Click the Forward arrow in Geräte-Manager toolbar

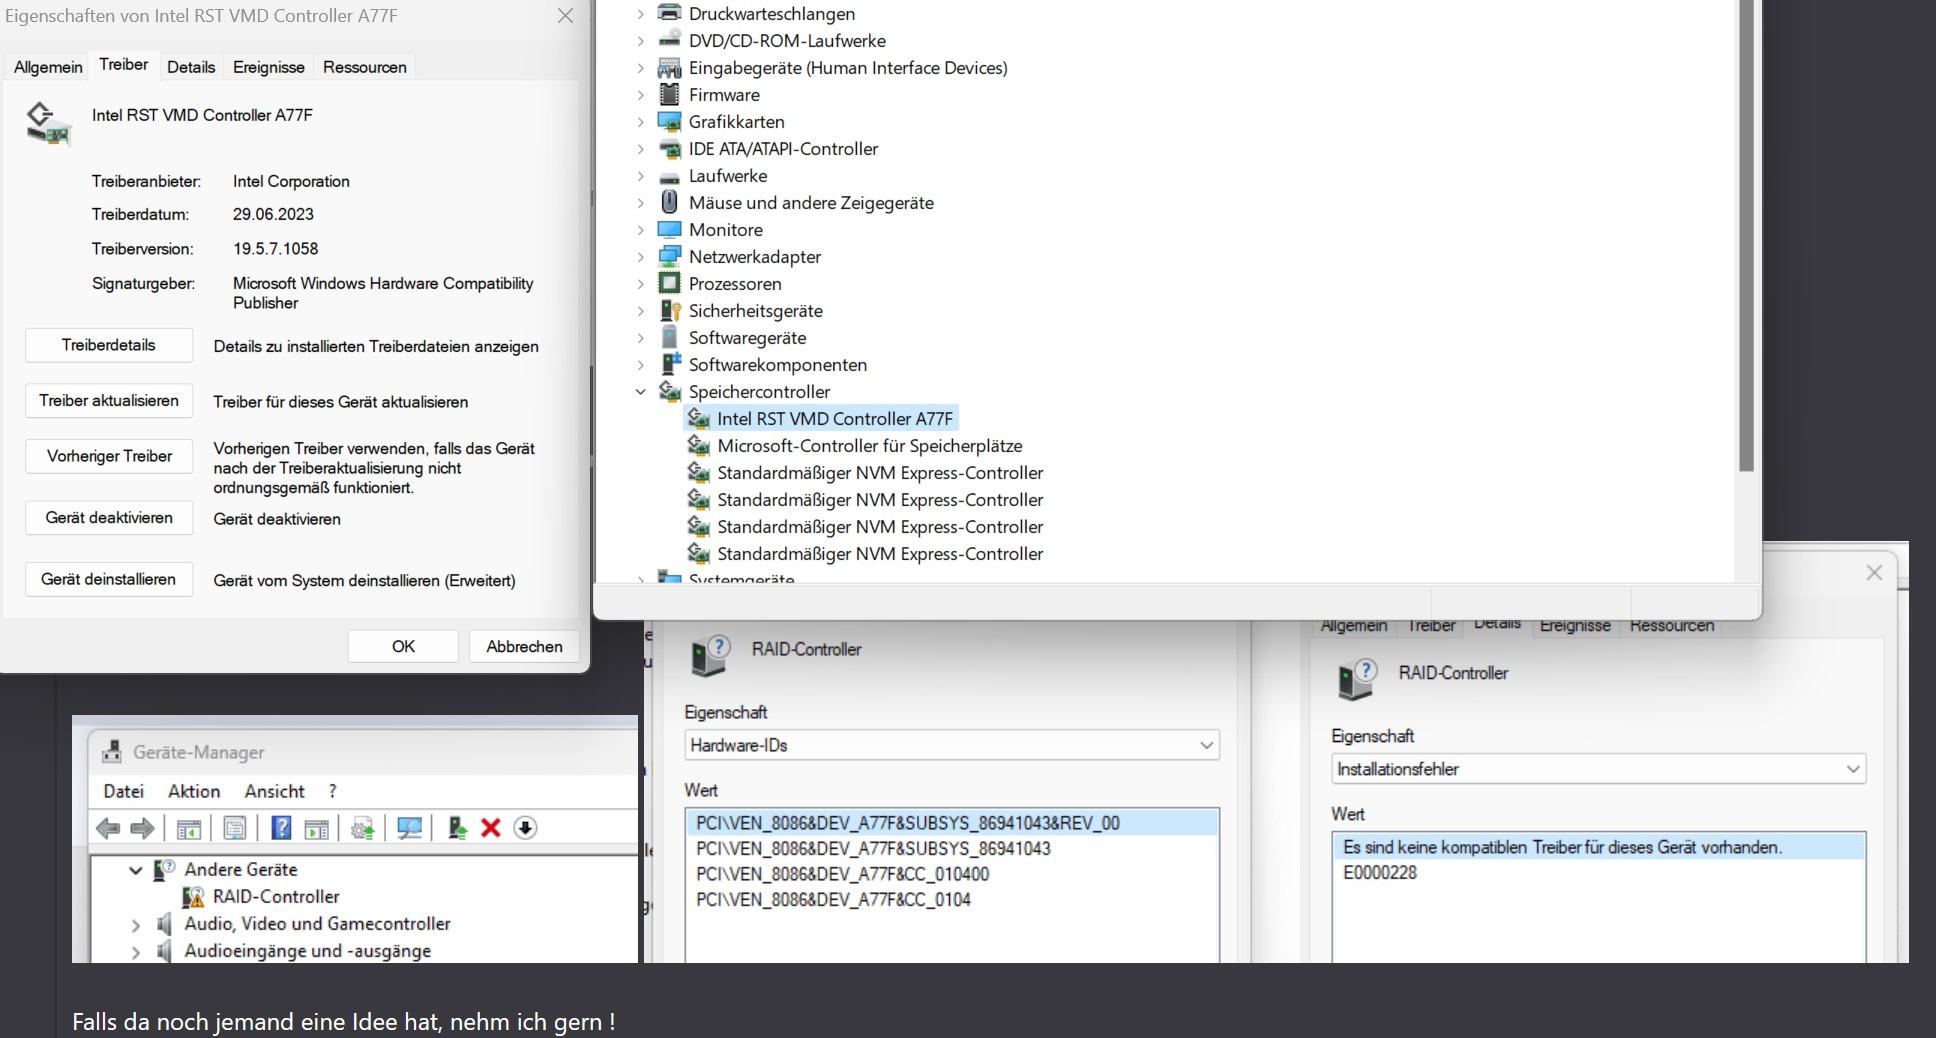(x=143, y=828)
